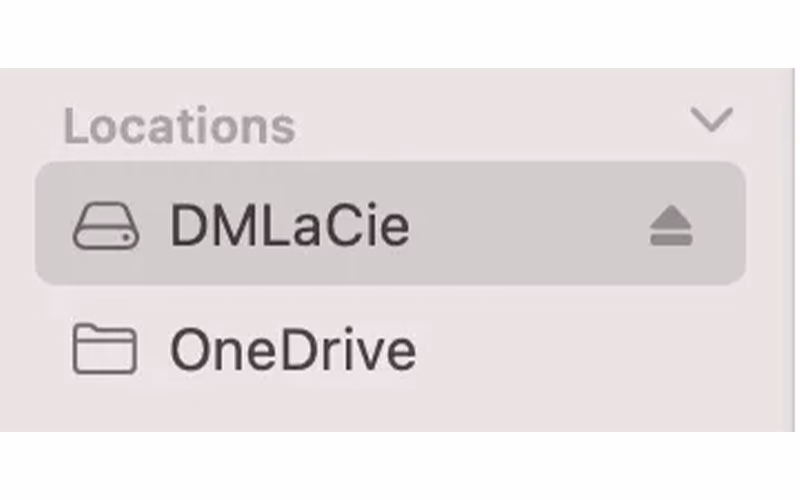This screenshot has height=500, width=800.
Task: Select the DMLaCie sidebar label
Action: click(x=289, y=227)
